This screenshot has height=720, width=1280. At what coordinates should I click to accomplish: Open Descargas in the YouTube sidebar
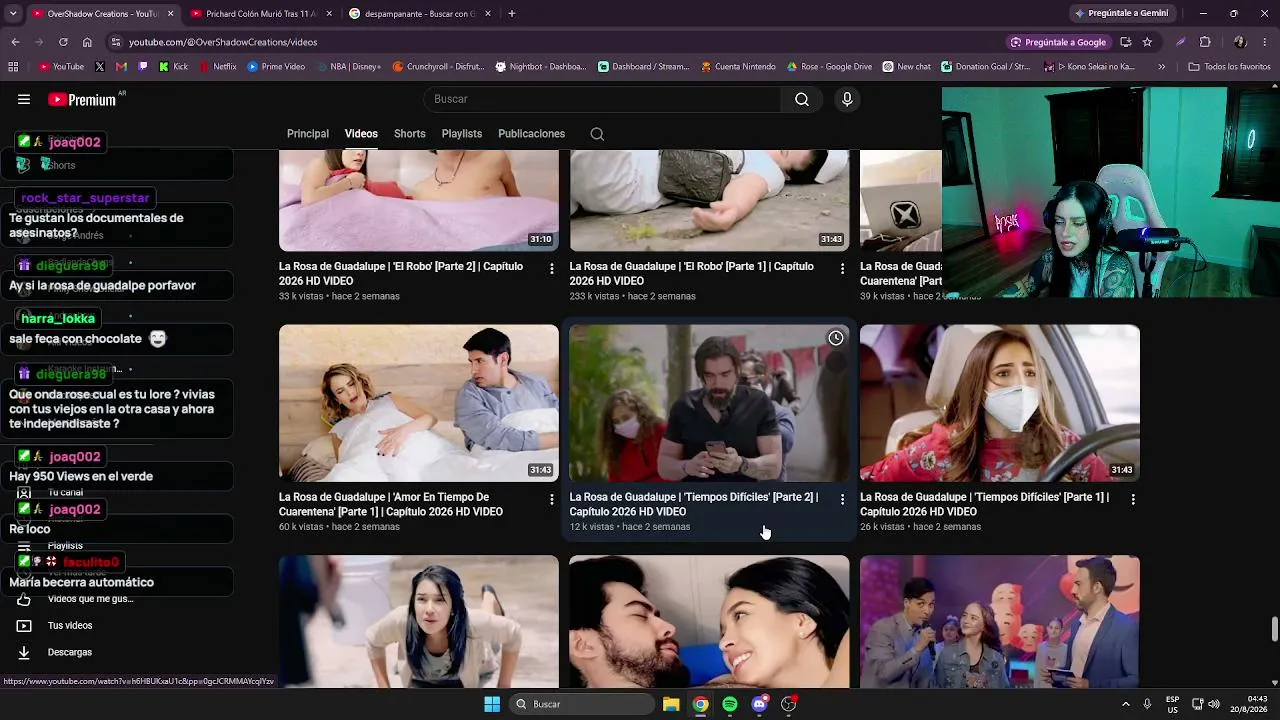[x=70, y=652]
